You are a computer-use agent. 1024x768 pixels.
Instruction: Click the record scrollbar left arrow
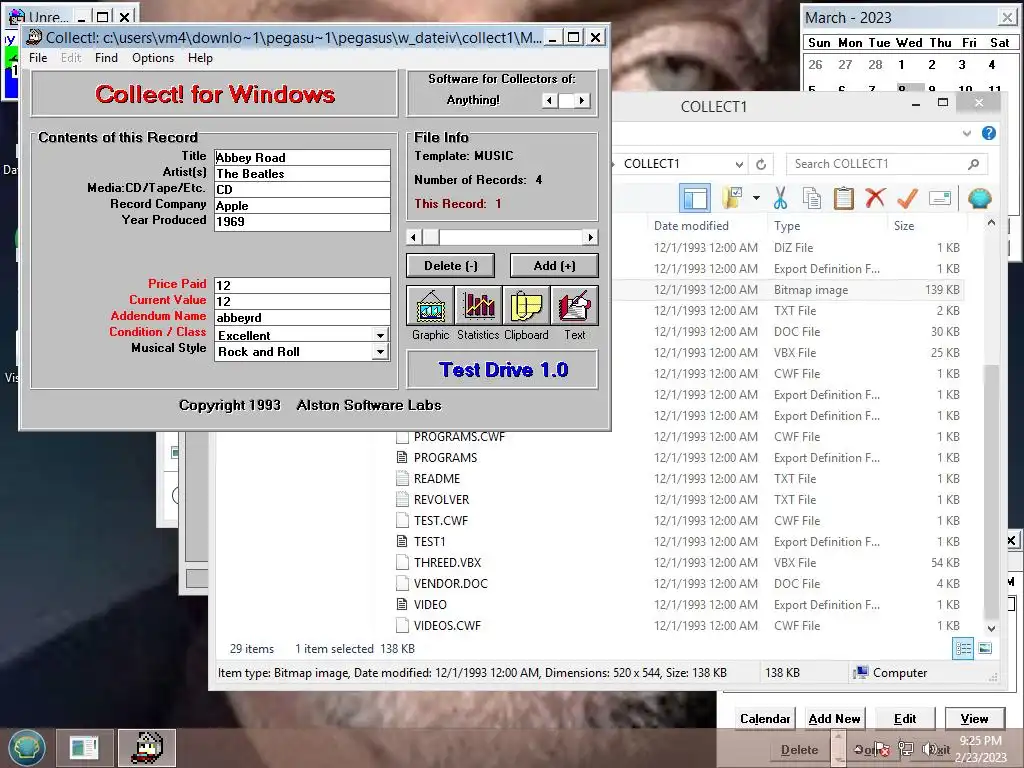[x=413, y=237]
